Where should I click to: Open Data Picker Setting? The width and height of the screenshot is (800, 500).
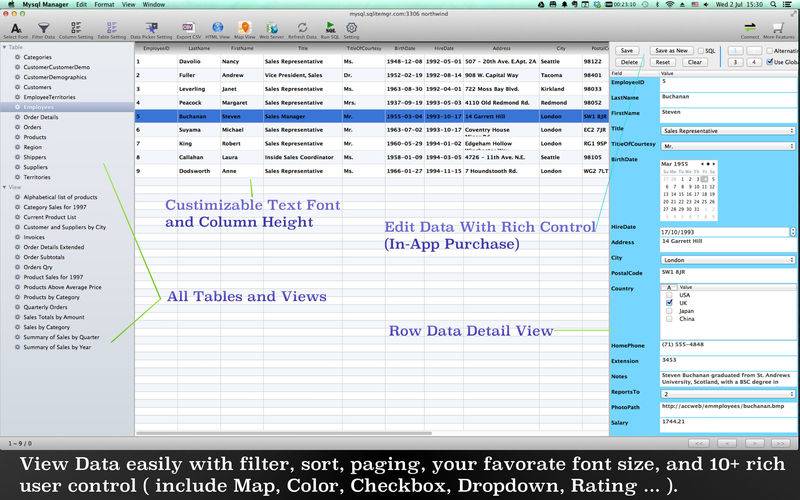[152, 29]
